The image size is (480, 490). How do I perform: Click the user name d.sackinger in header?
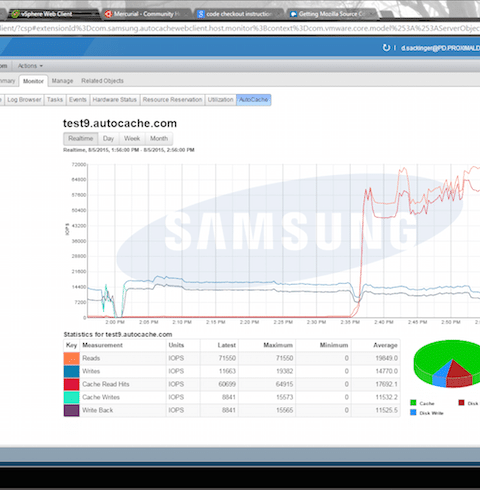point(440,48)
